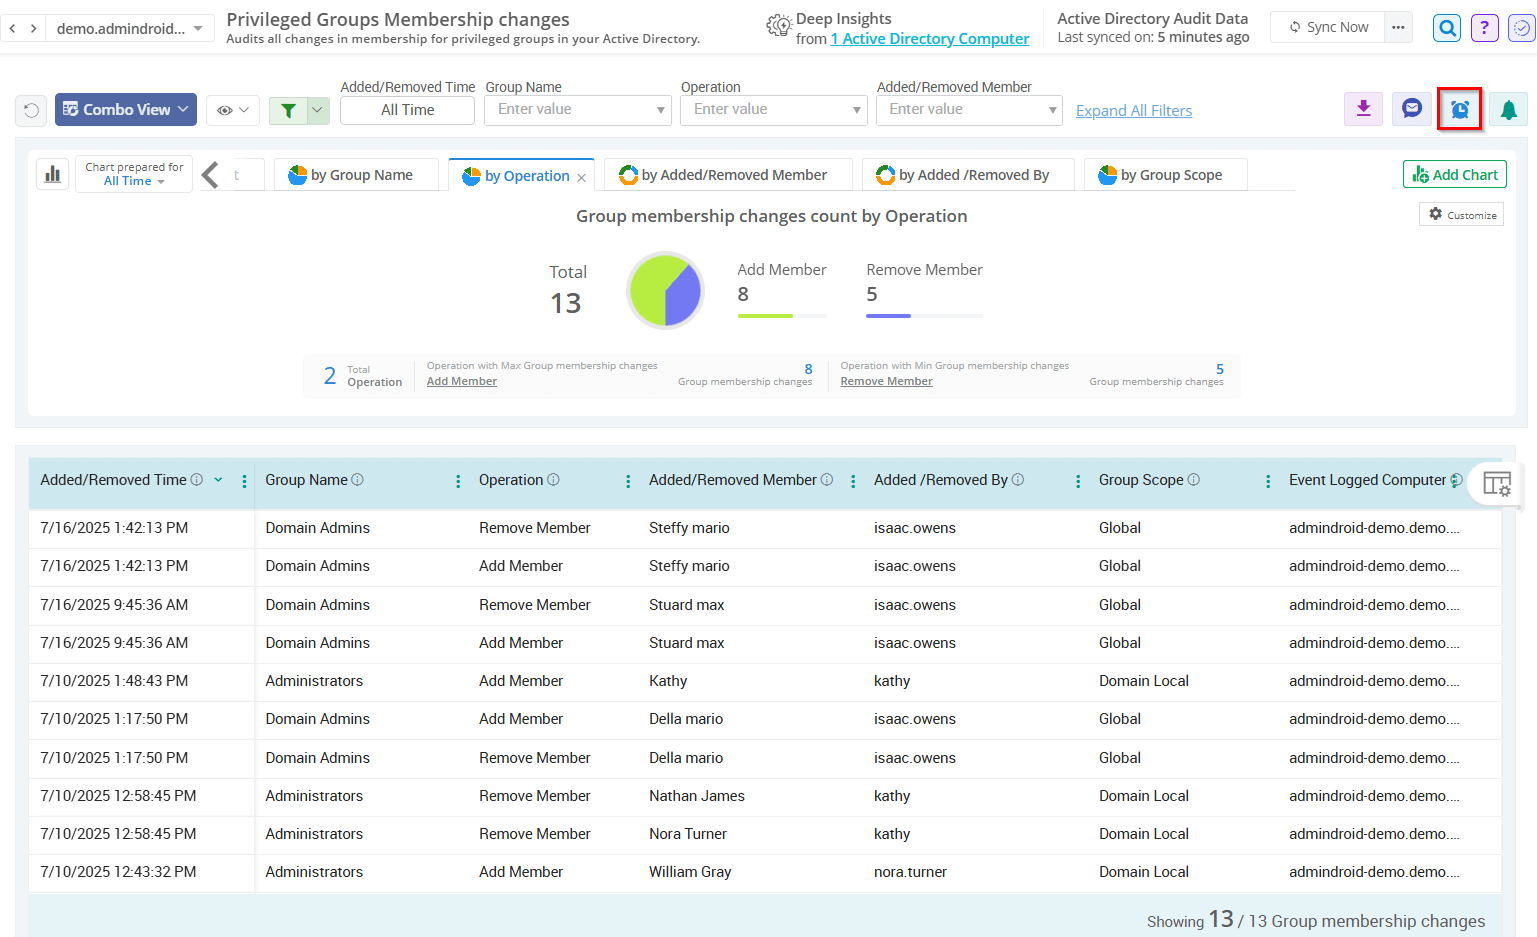Viewport: 1537px width, 937px height.
Task: Open the message conversation icon
Action: [x=1411, y=109]
